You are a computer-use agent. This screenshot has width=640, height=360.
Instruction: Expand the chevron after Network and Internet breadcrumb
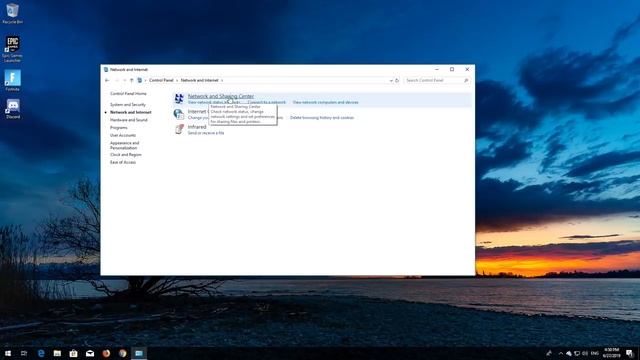pyautogui.click(x=222, y=80)
